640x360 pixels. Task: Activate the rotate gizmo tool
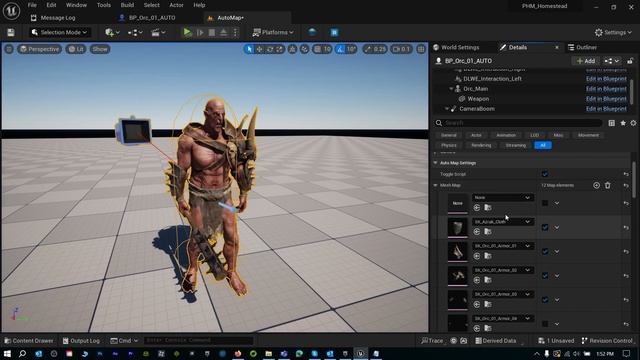point(269,49)
